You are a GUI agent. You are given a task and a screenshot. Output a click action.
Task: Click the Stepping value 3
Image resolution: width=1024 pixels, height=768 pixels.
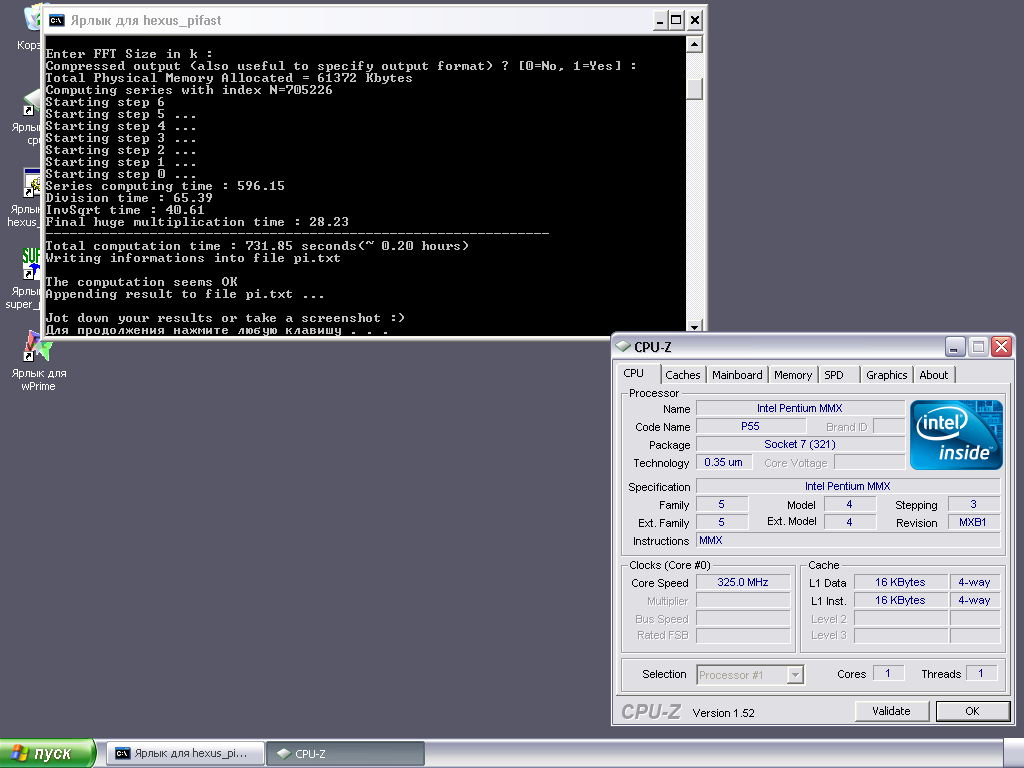point(973,504)
